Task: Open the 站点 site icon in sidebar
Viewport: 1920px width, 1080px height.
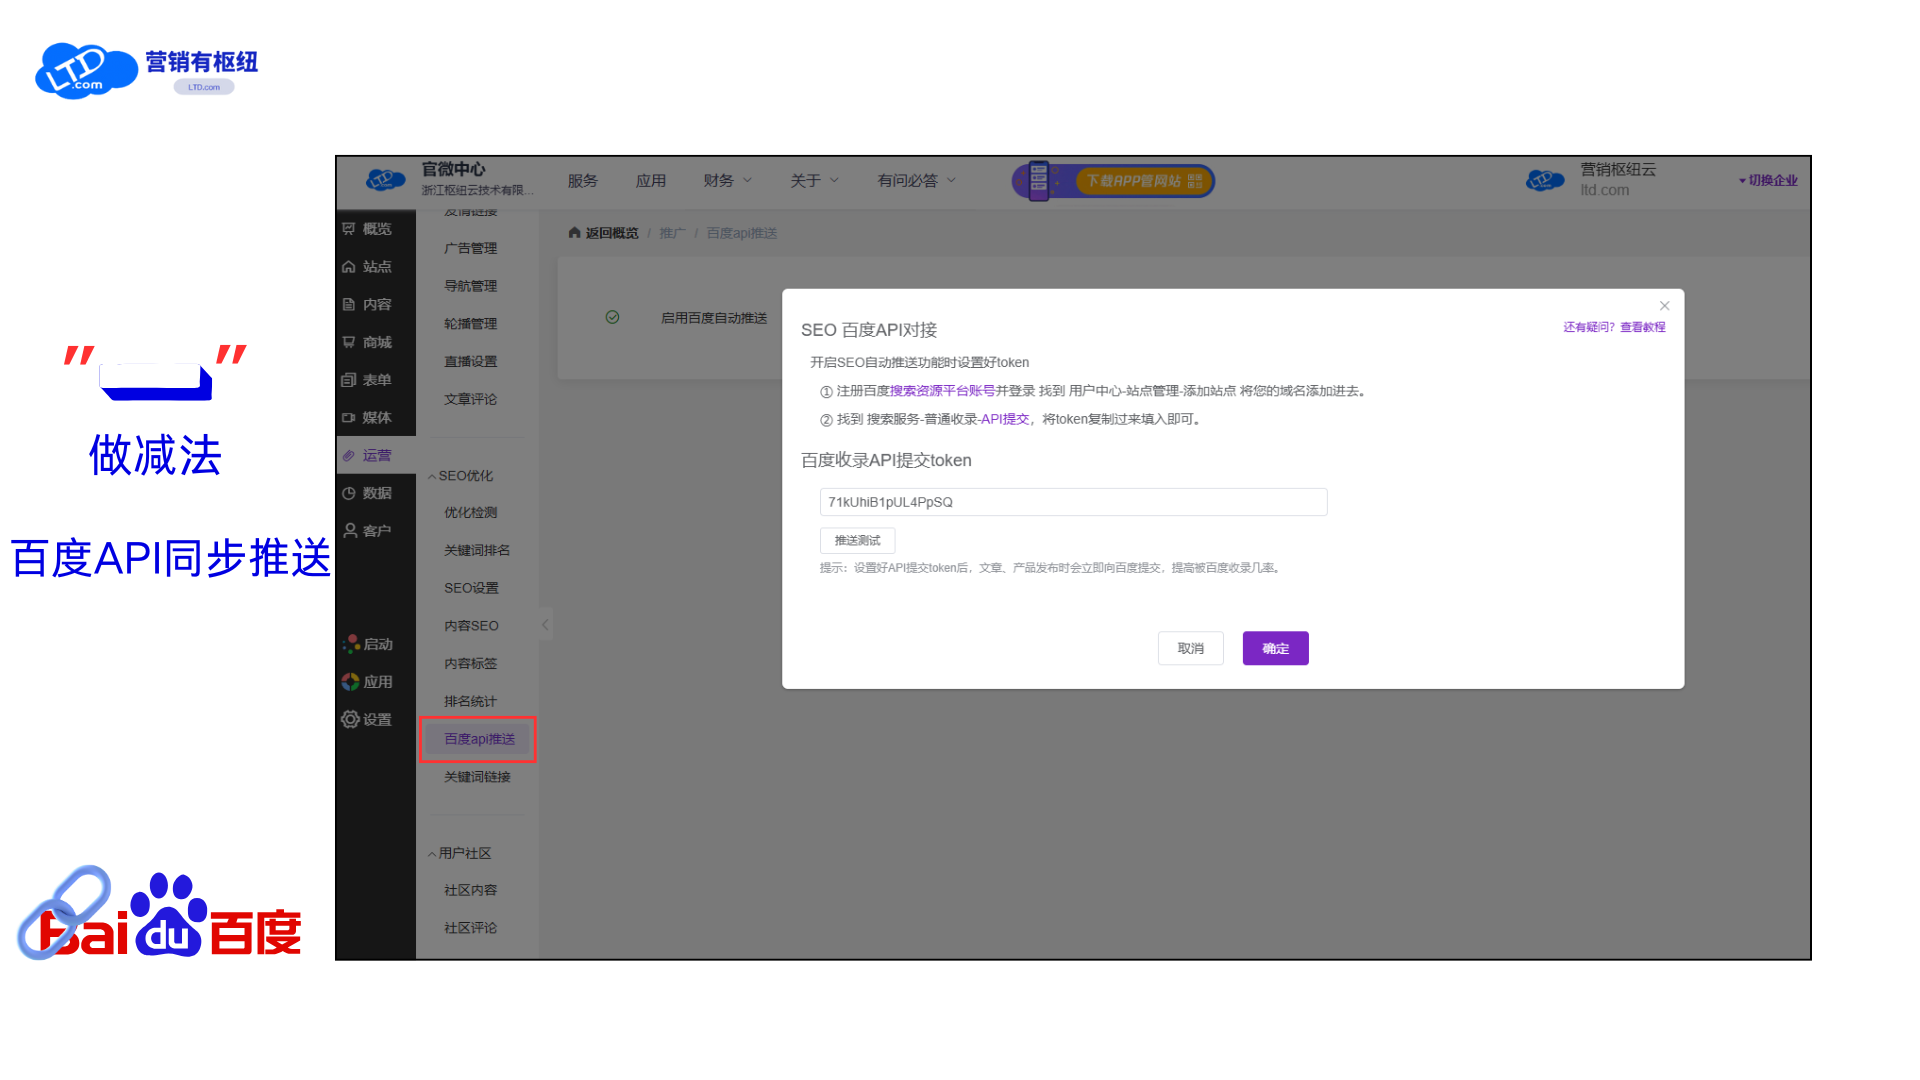Action: click(x=349, y=267)
